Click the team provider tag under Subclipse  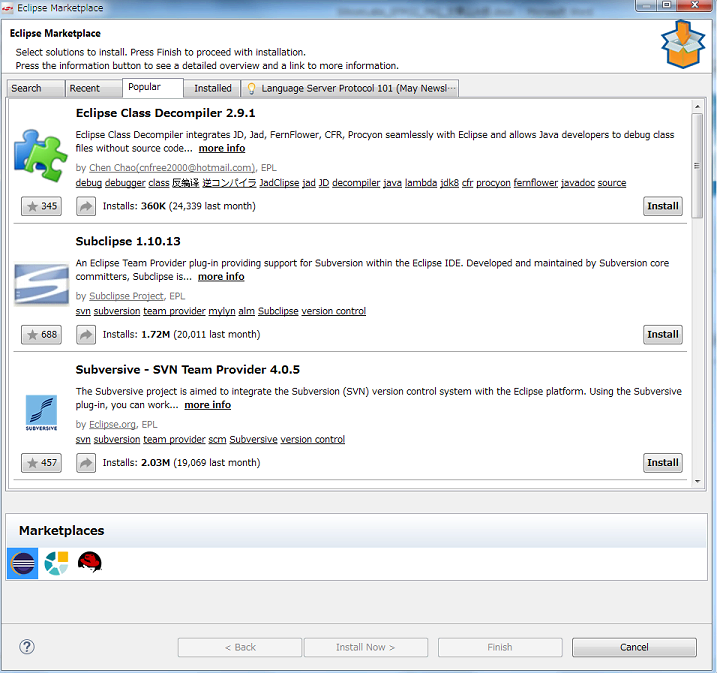click(x=174, y=311)
